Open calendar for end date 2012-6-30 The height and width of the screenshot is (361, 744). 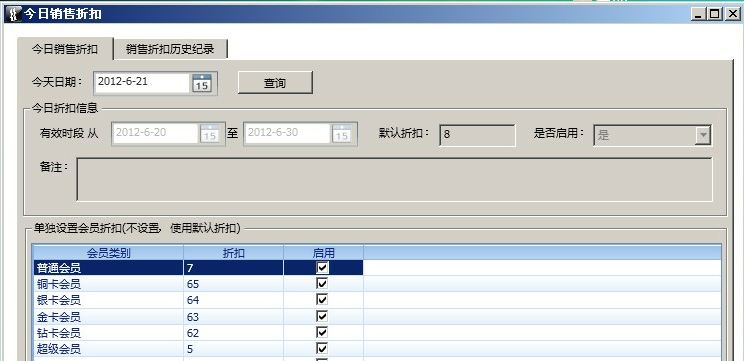pos(342,134)
